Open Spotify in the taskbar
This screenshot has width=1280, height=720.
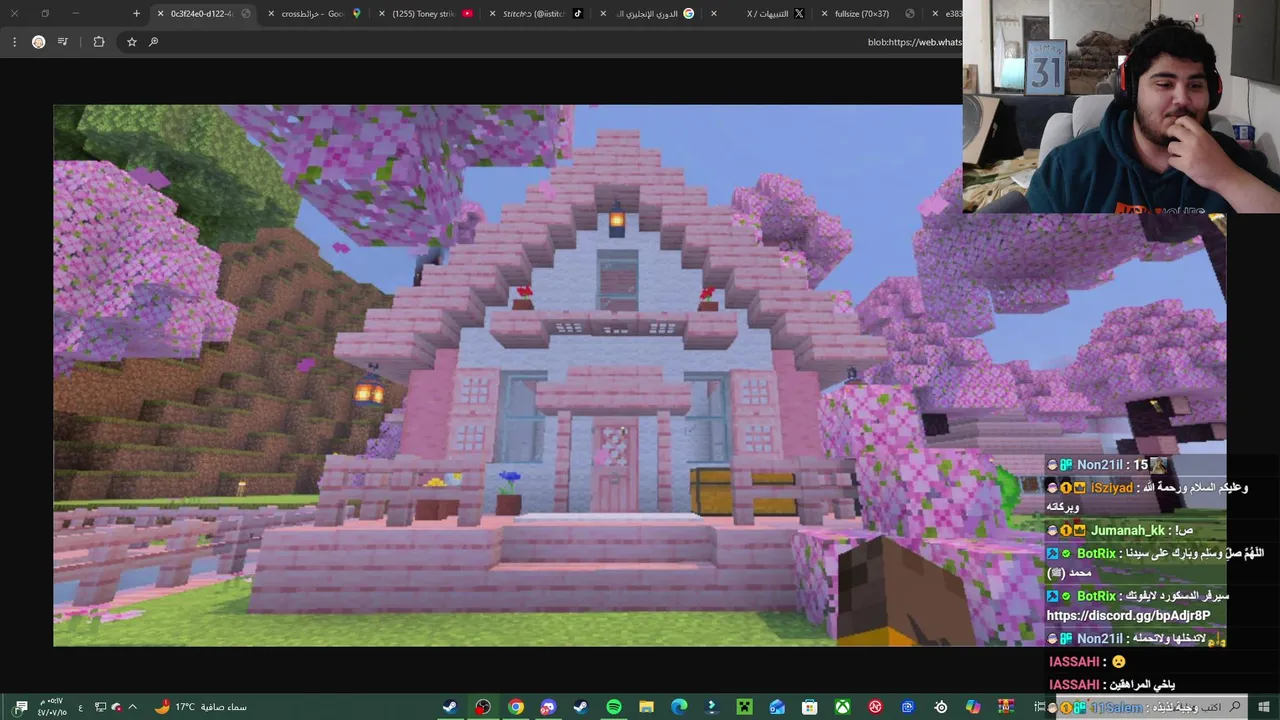point(613,707)
